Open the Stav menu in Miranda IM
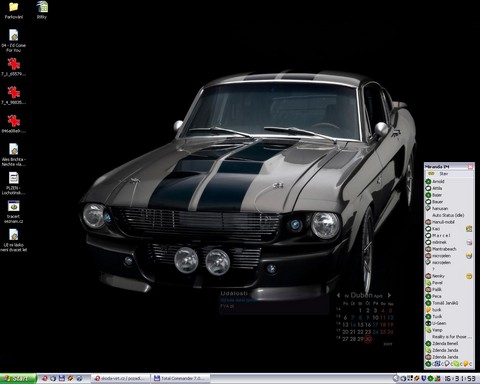480x384 pixels. (x=444, y=174)
